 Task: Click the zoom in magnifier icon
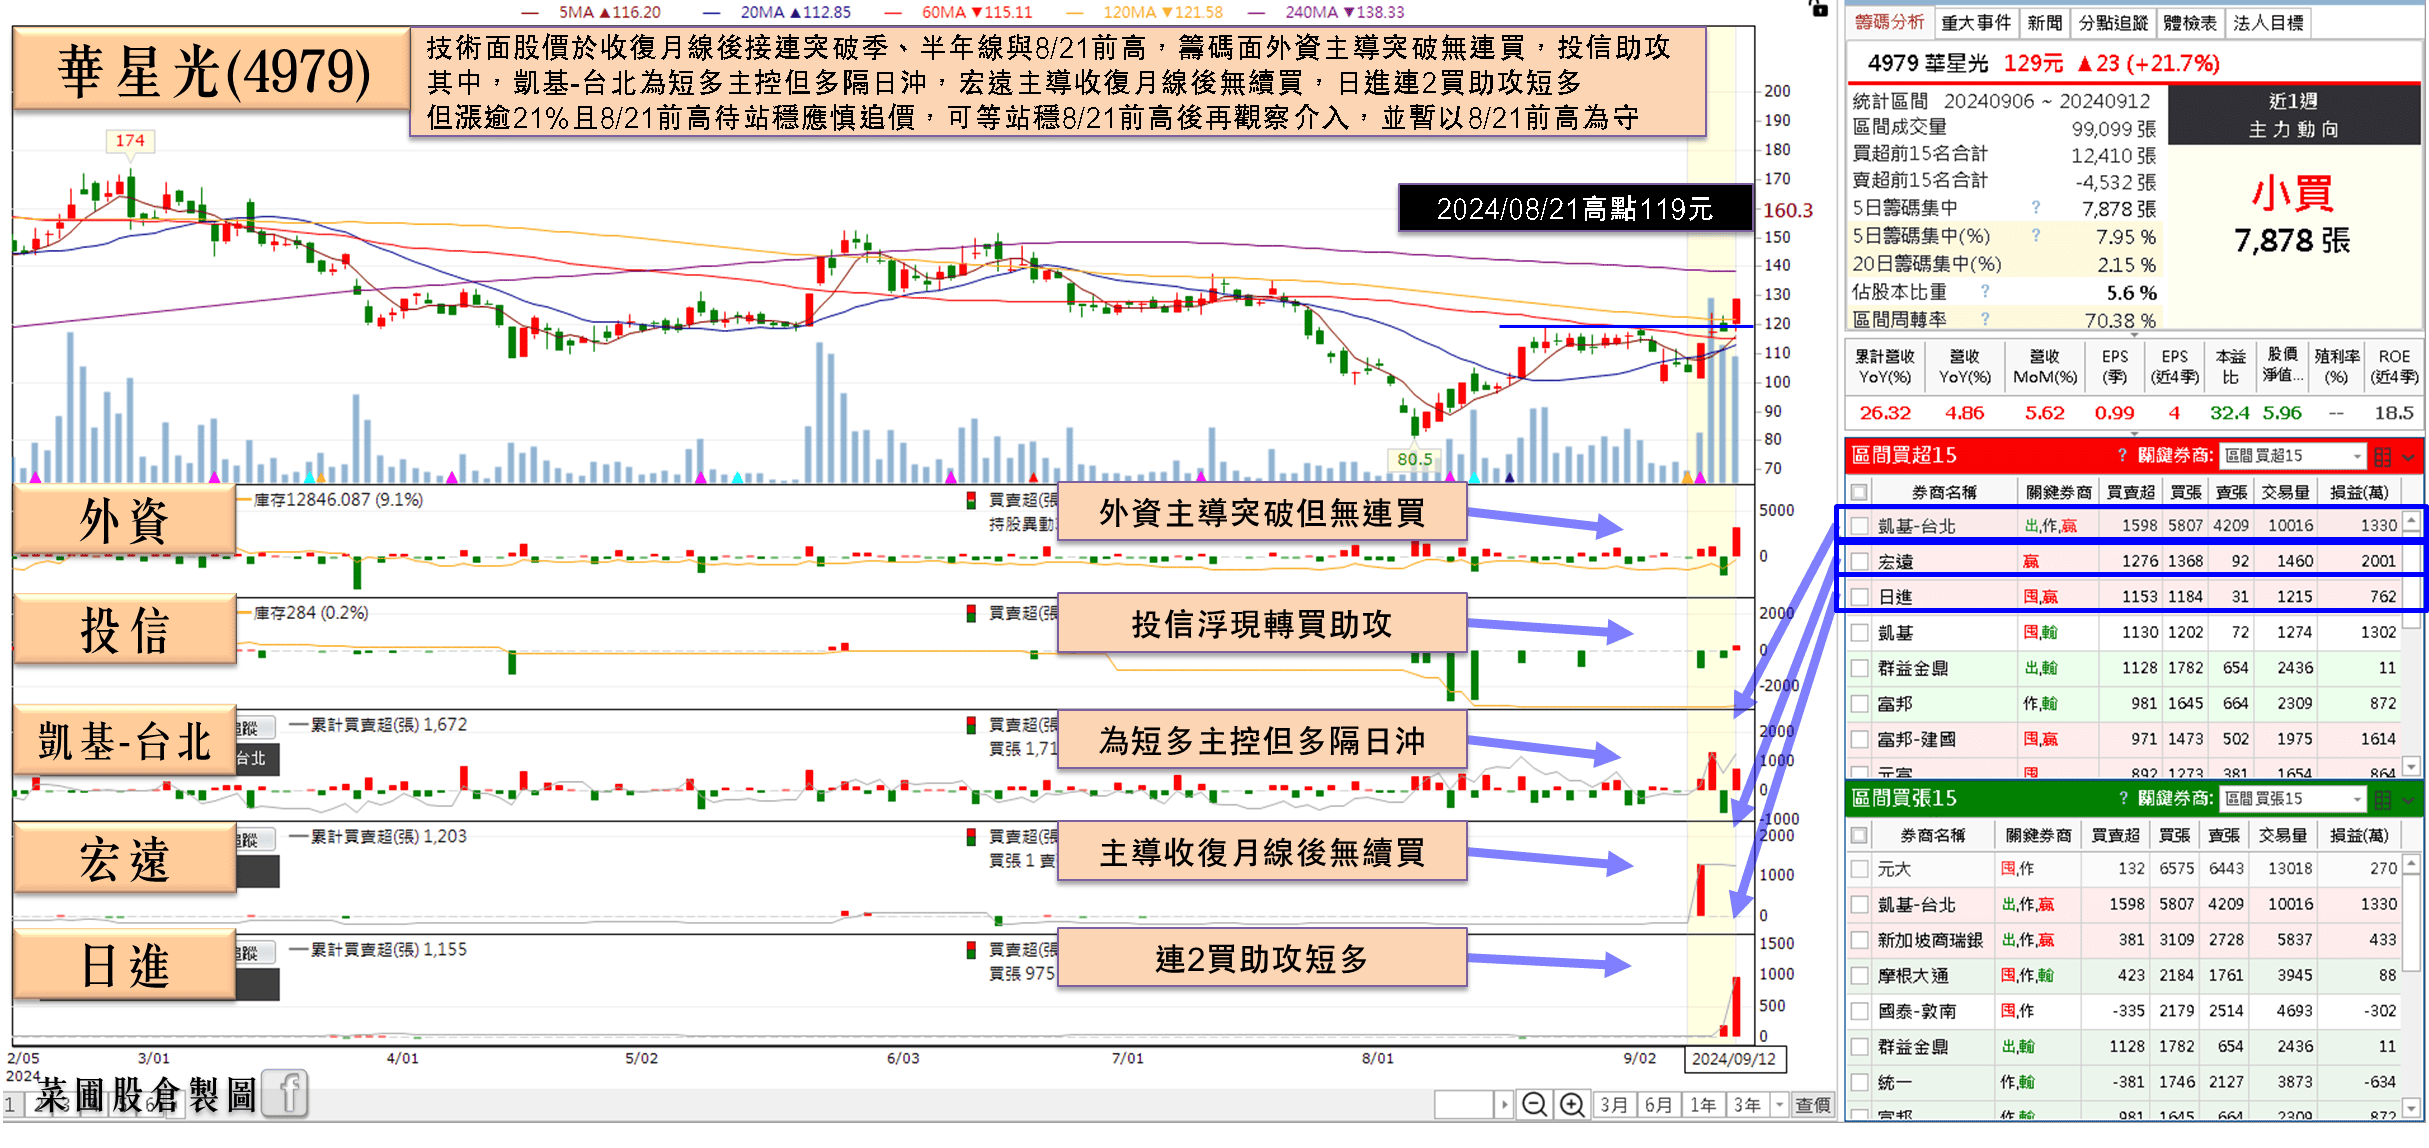click(1571, 1105)
